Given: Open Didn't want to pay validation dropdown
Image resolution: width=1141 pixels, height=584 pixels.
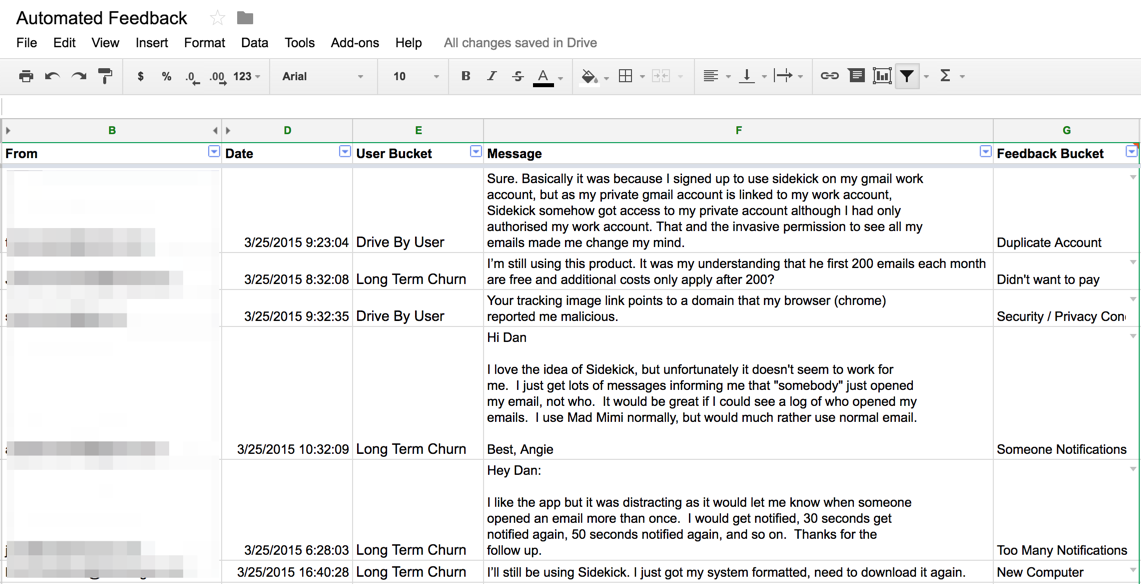Looking at the screenshot, I should click(1132, 262).
